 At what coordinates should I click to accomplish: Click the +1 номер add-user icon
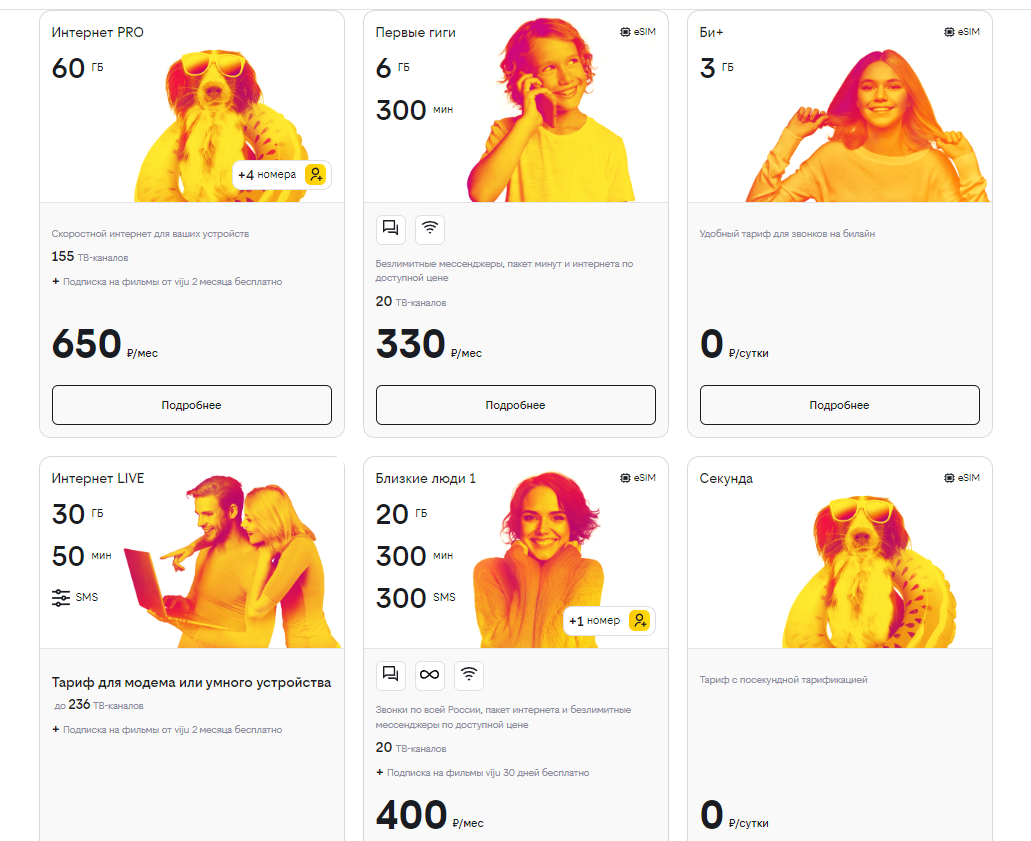tap(639, 620)
